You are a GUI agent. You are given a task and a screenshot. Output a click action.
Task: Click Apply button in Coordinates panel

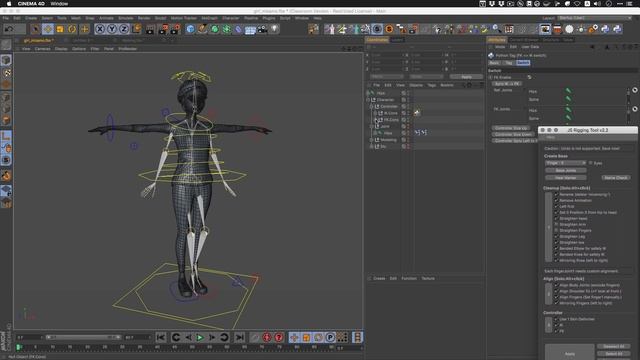coord(466,77)
